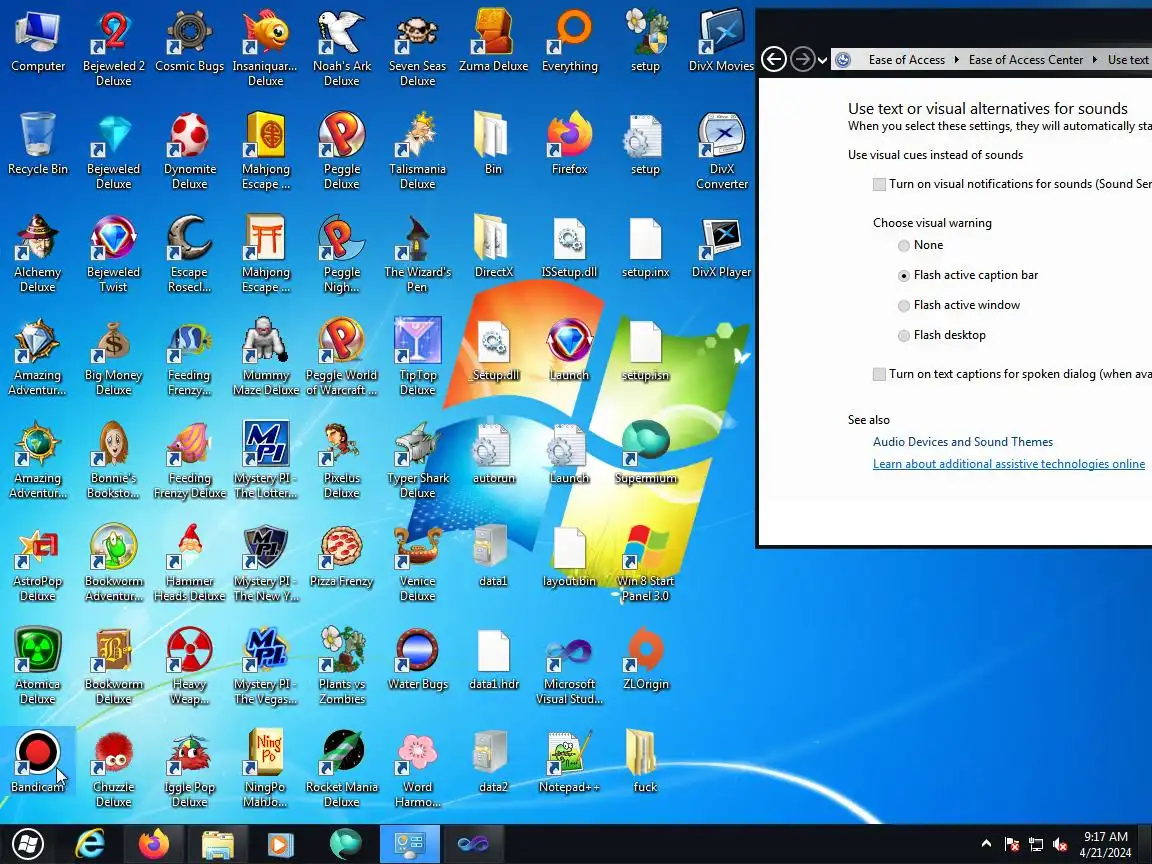Select the Firefox desktop shortcut
The width and height of the screenshot is (1152, 864).
coord(569,143)
